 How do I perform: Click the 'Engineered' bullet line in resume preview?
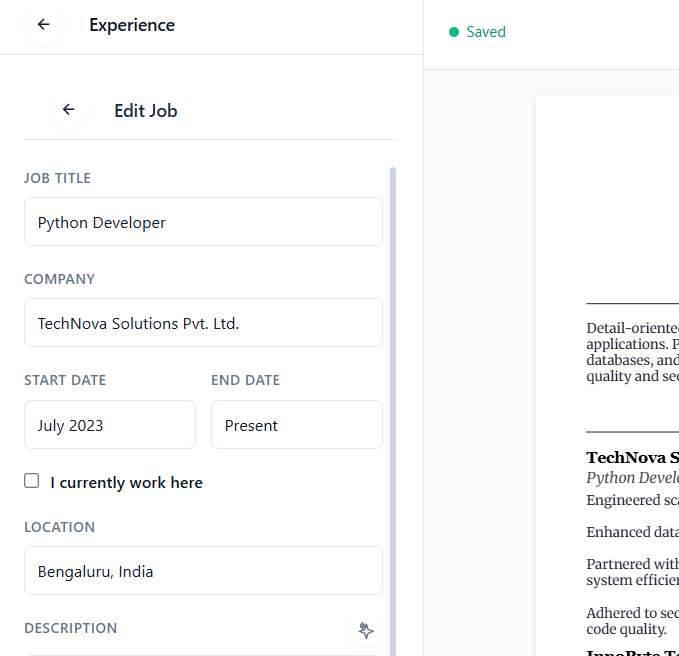point(632,500)
